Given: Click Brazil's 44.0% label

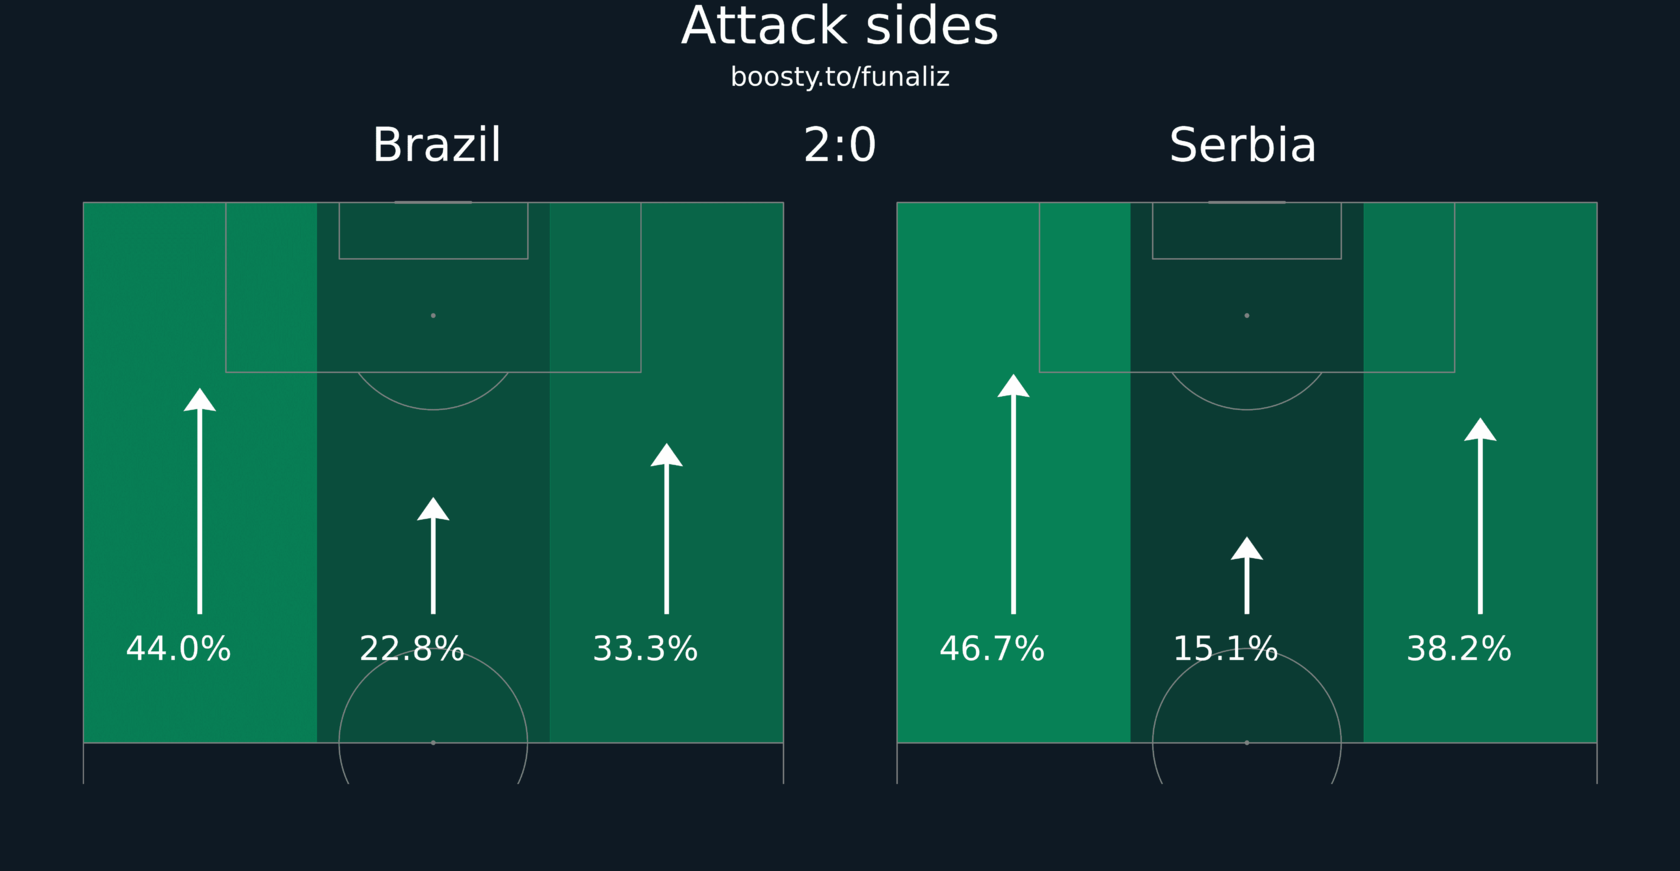Looking at the screenshot, I should pos(178,649).
